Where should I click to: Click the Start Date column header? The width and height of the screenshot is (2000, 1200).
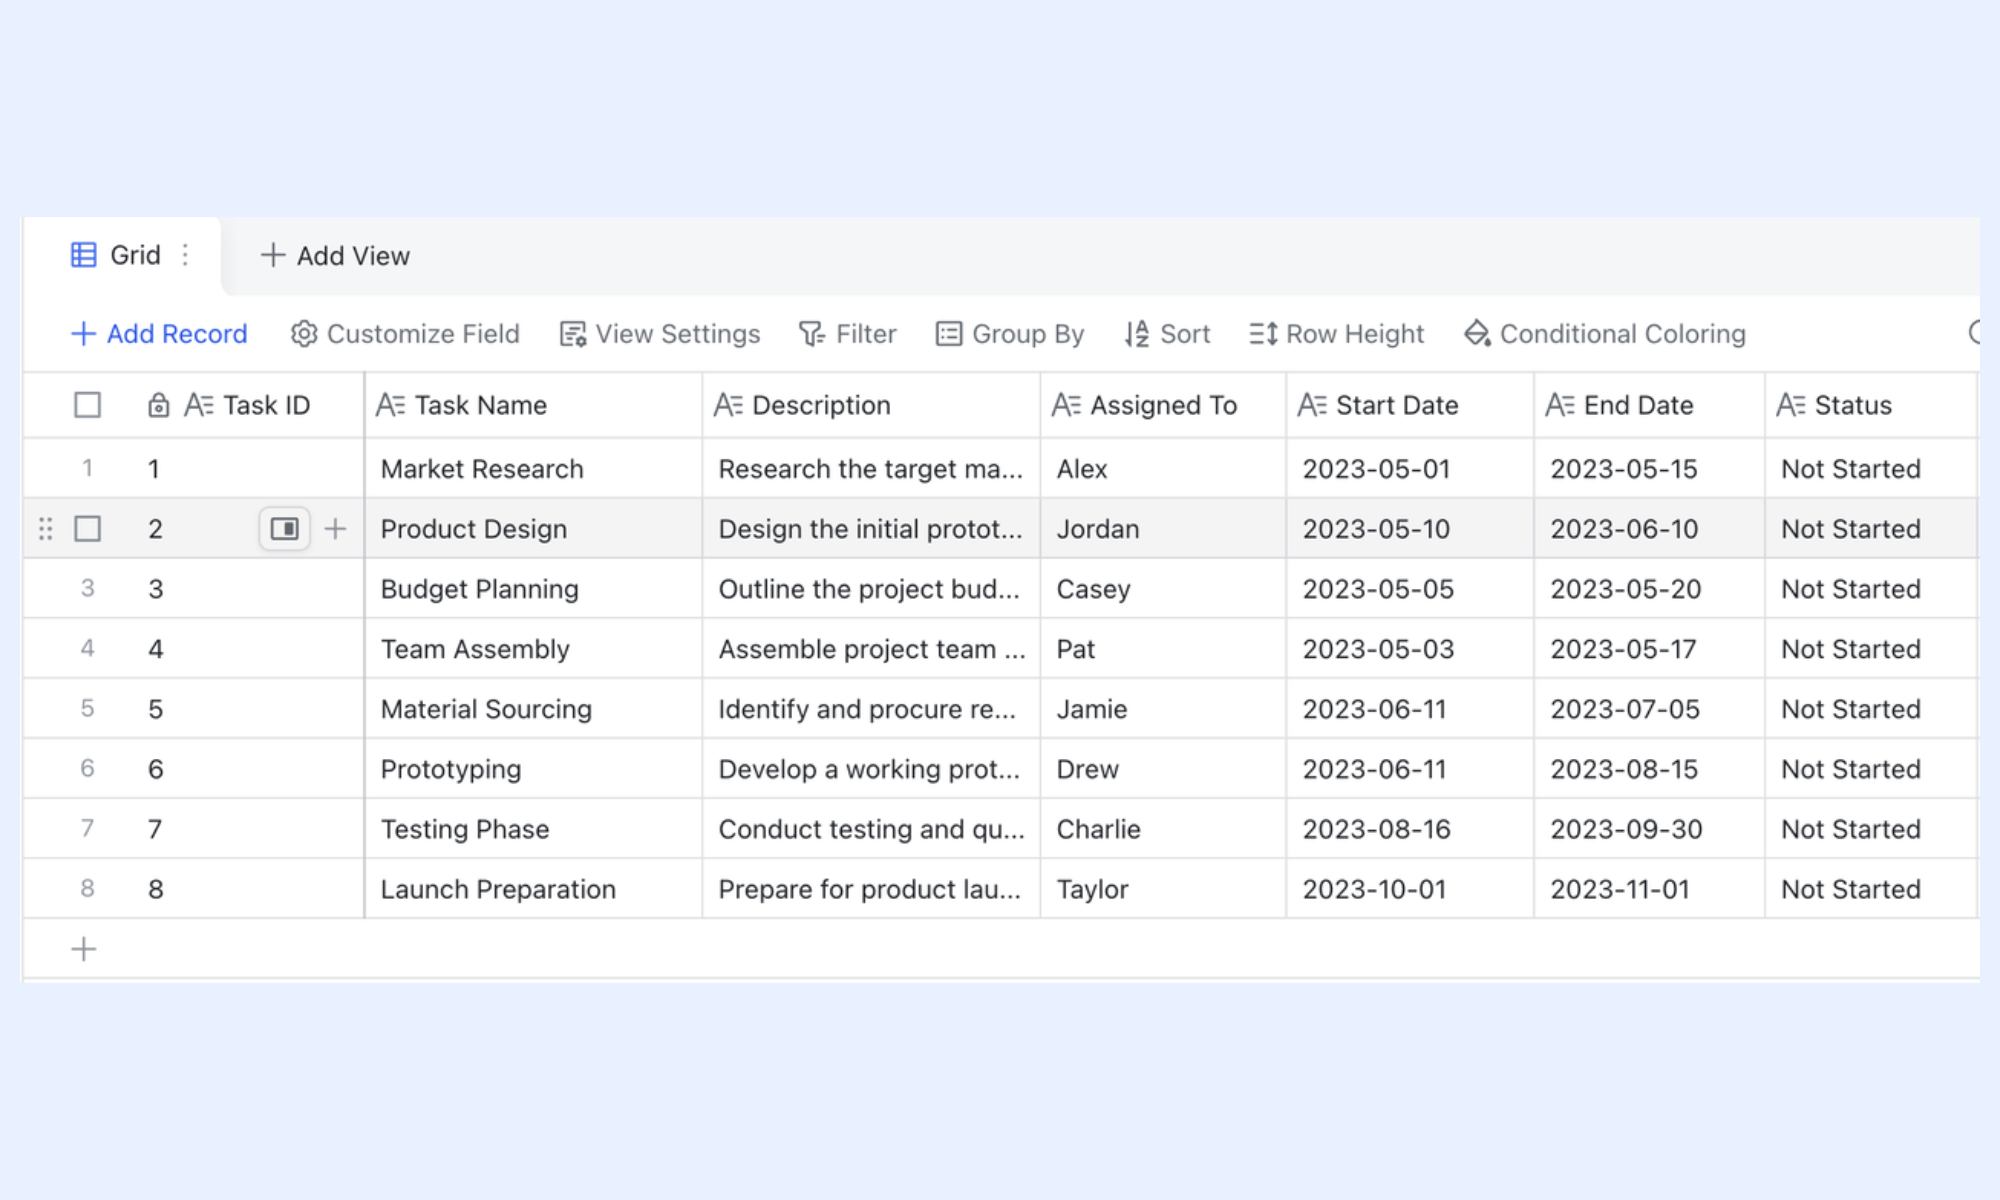tap(1411, 405)
